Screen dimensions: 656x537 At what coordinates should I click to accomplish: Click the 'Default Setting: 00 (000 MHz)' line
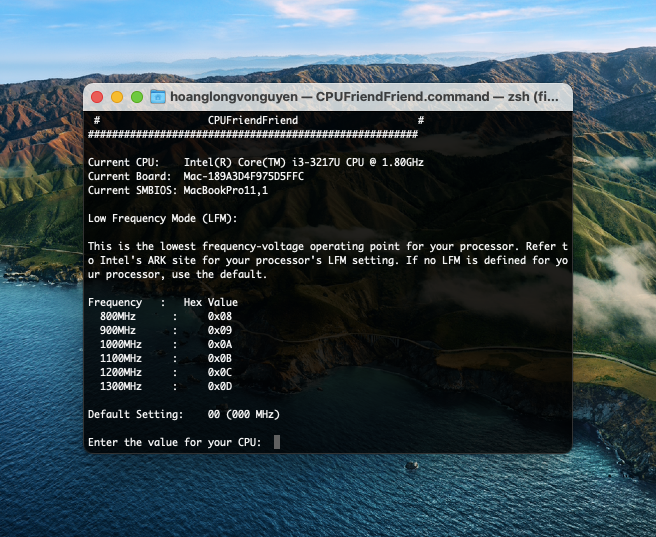click(183, 414)
